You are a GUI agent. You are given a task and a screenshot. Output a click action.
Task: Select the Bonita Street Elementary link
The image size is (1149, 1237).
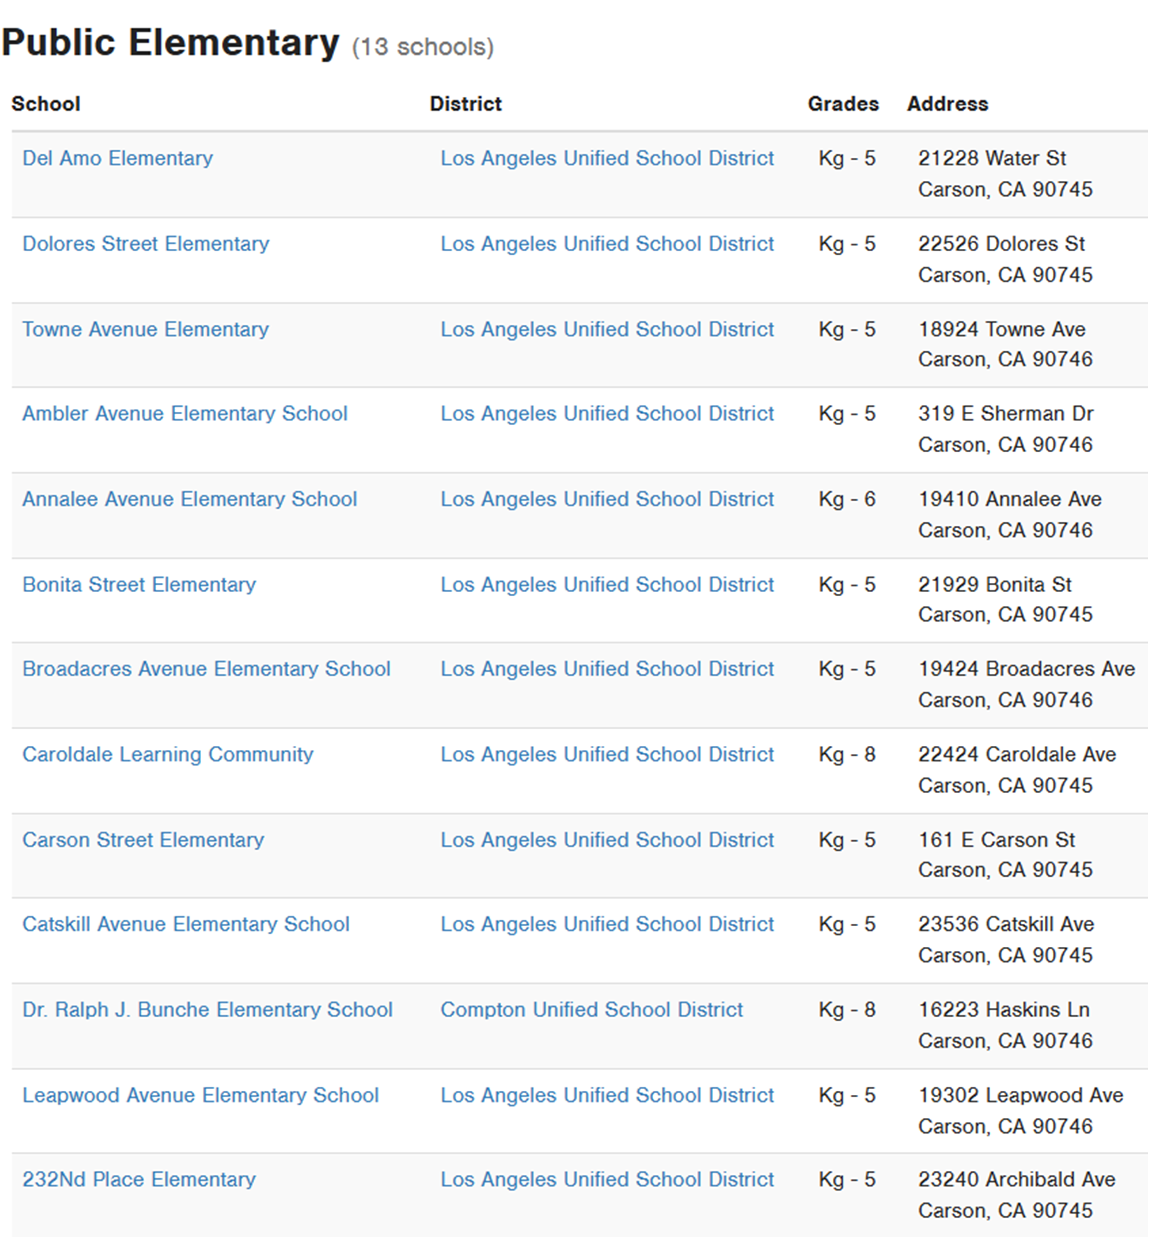point(139,584)
